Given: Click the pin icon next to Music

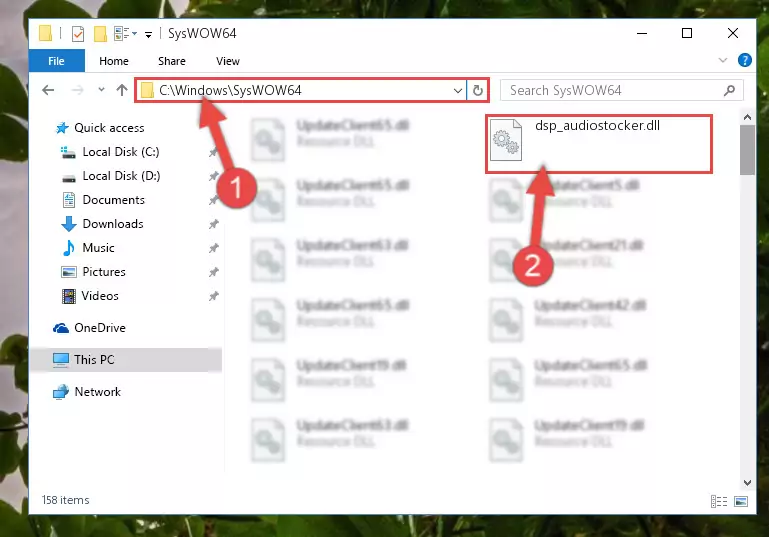Looking at the screenshot, I should point(213,248).
